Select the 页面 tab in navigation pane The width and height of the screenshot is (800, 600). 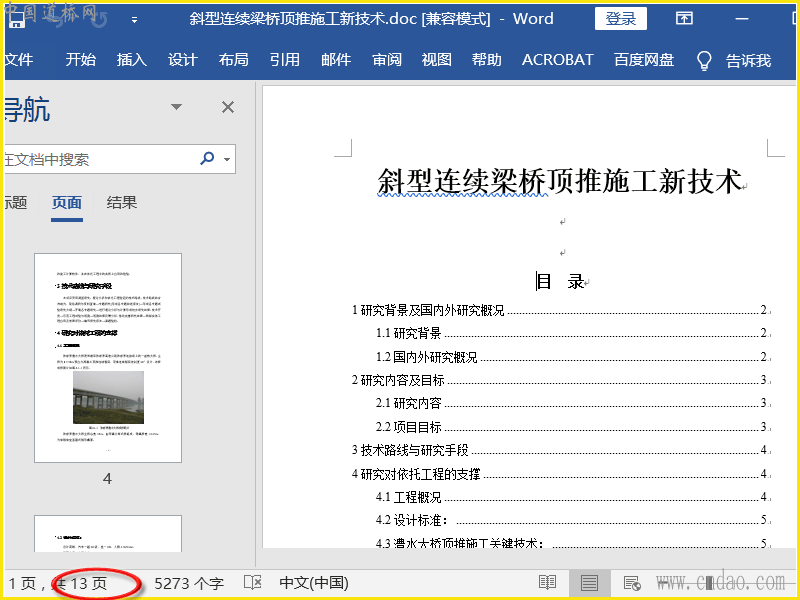pyautogui.click(x=67, y=203)
